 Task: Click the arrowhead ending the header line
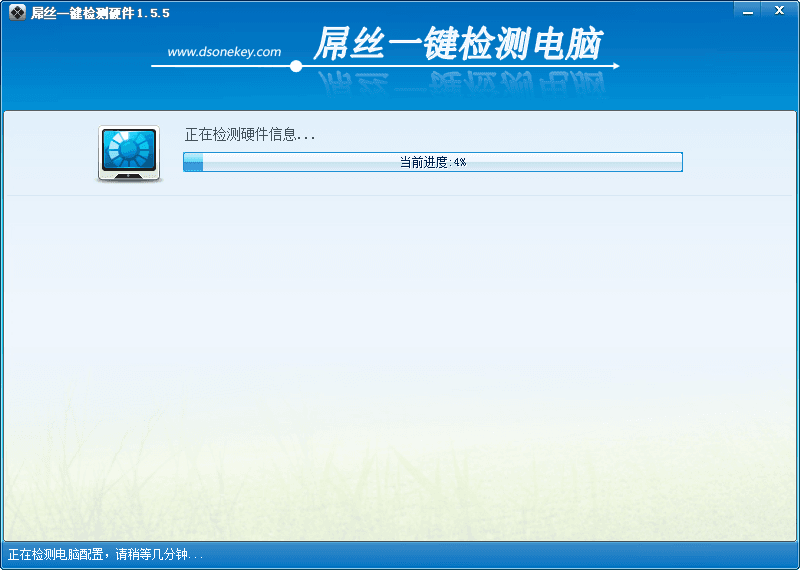(x=616, y=66)
